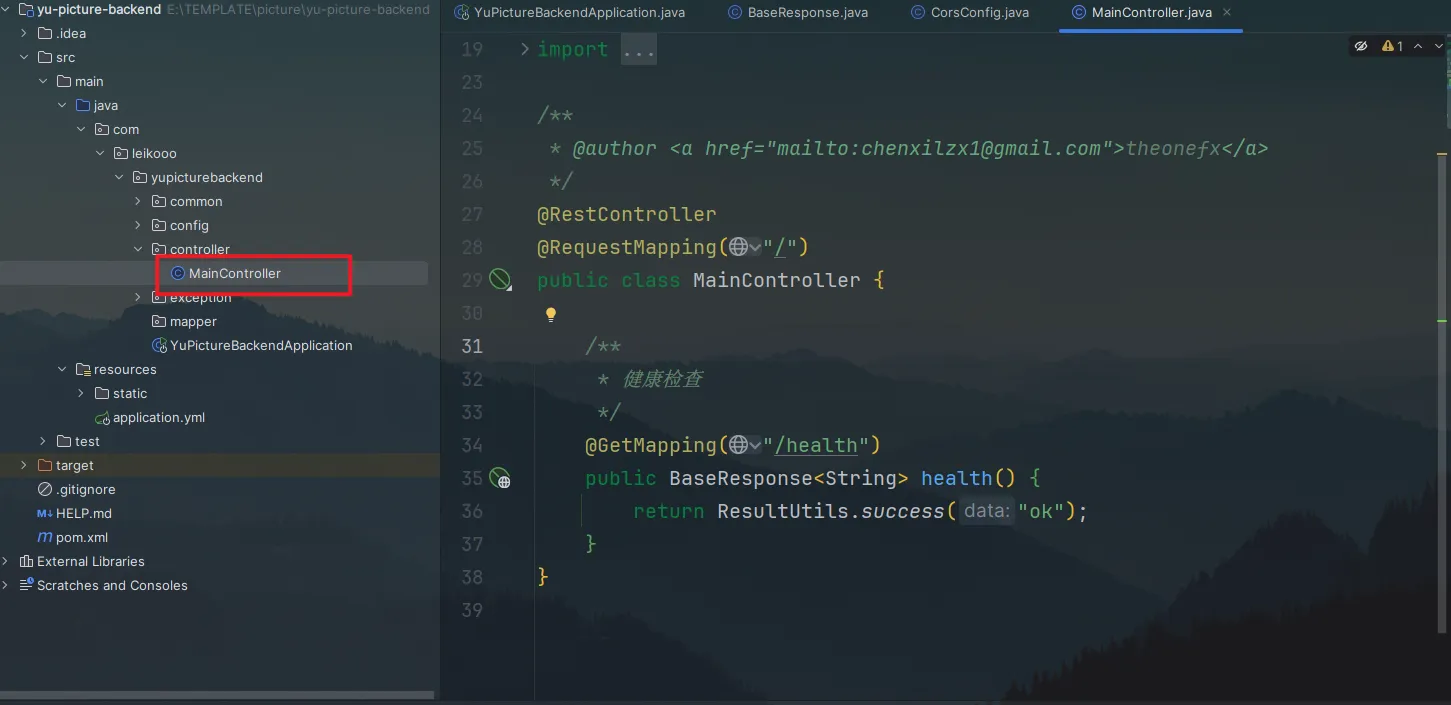1451x705 pixels.
Task: Click the Spring bean gutter icon on line 29
Action: point(499,280)
